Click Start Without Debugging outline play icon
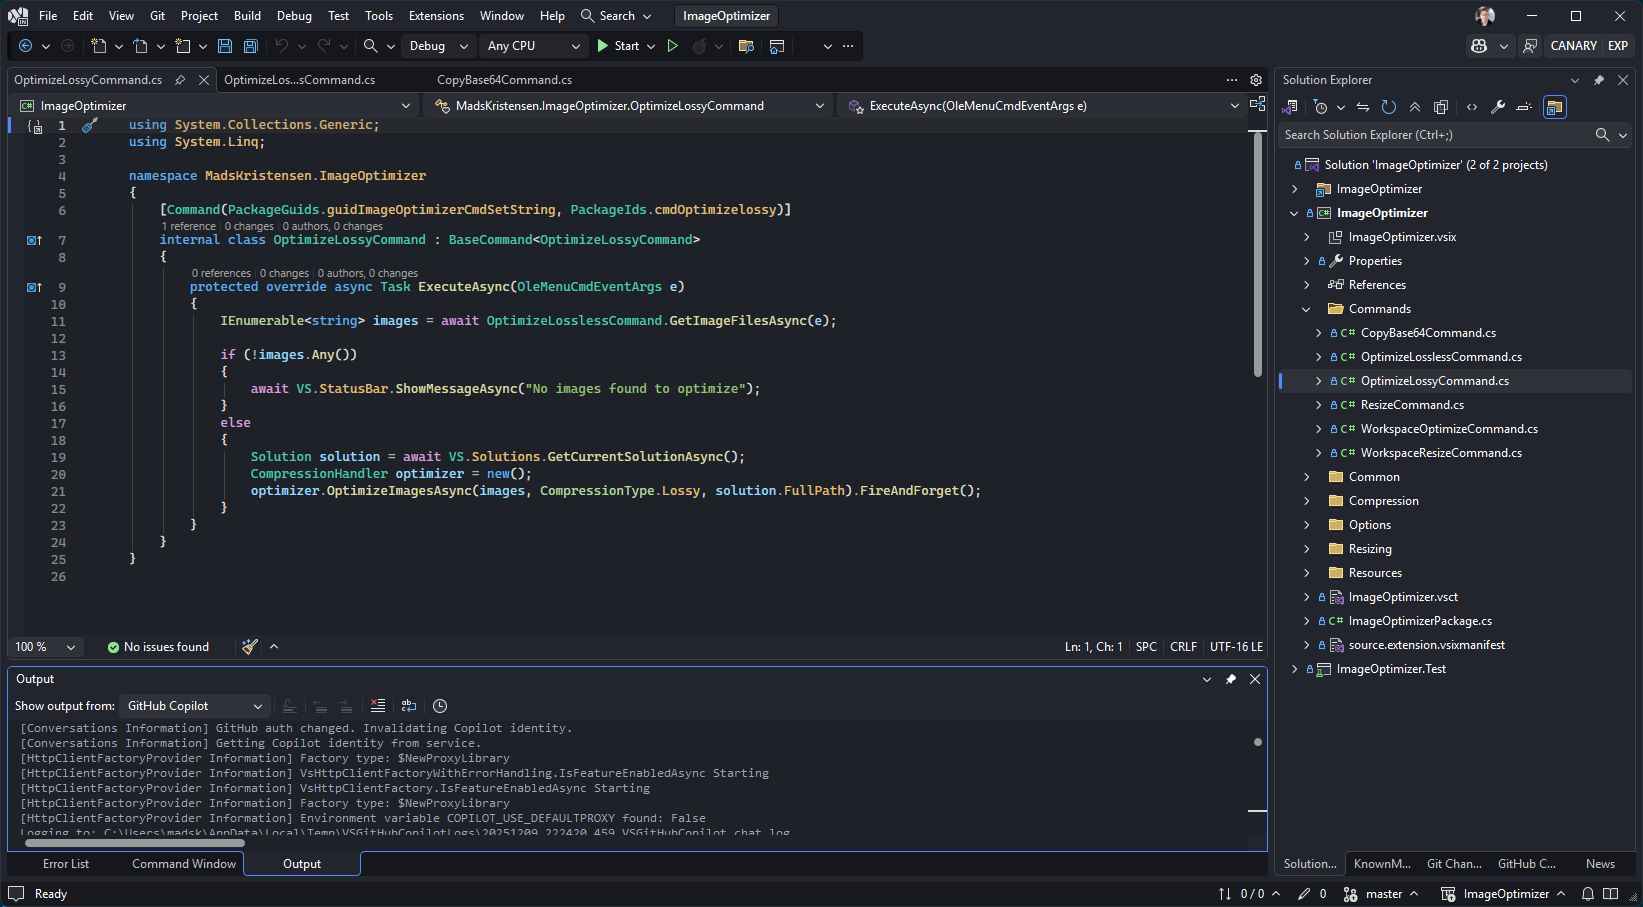 (673, 46)
